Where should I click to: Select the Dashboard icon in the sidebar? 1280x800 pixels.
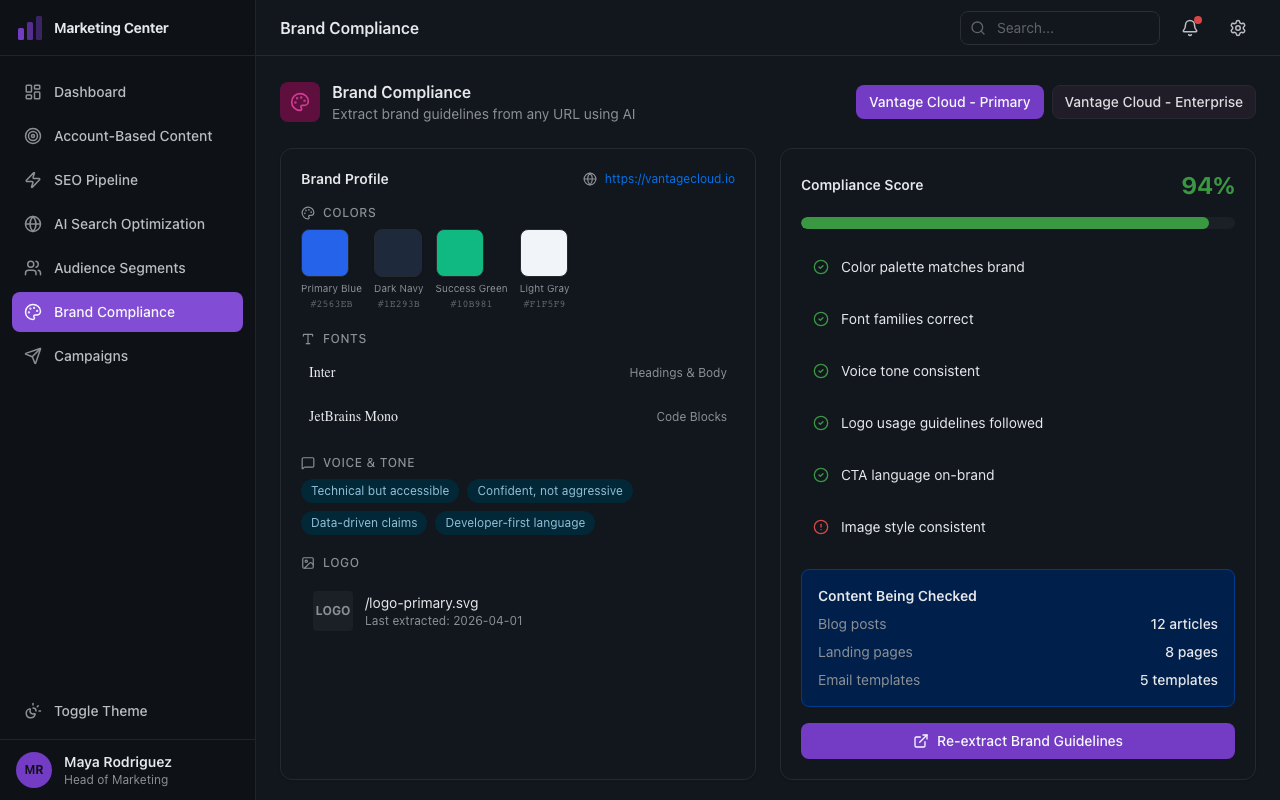(33, 91)
